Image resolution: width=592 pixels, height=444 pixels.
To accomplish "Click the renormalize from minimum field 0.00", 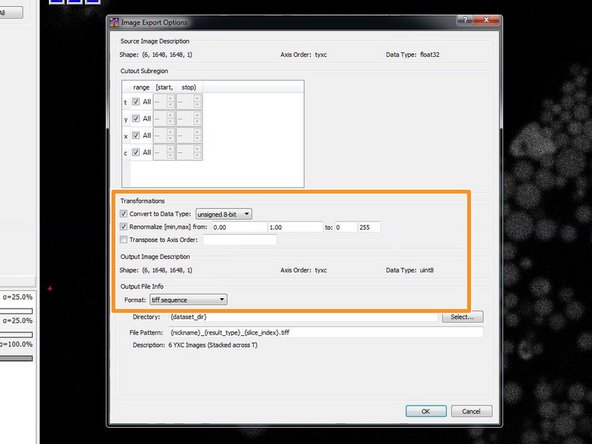I will (x=239, y=227).
